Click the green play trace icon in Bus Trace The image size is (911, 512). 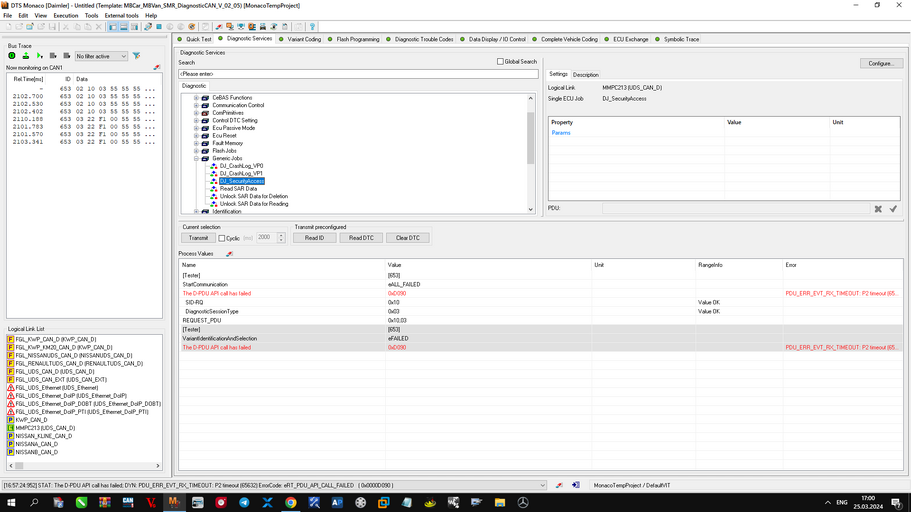[x=40, y=56]
